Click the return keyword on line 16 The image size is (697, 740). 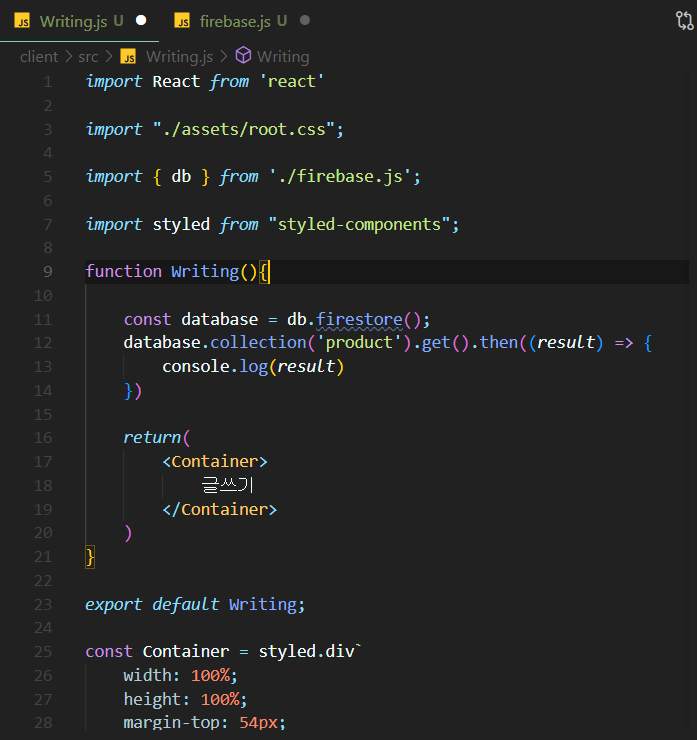152,437
